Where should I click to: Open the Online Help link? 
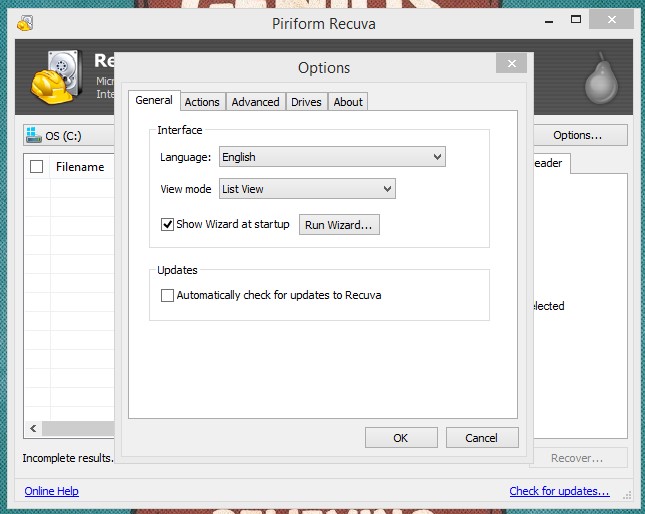[x=51, y=491]
